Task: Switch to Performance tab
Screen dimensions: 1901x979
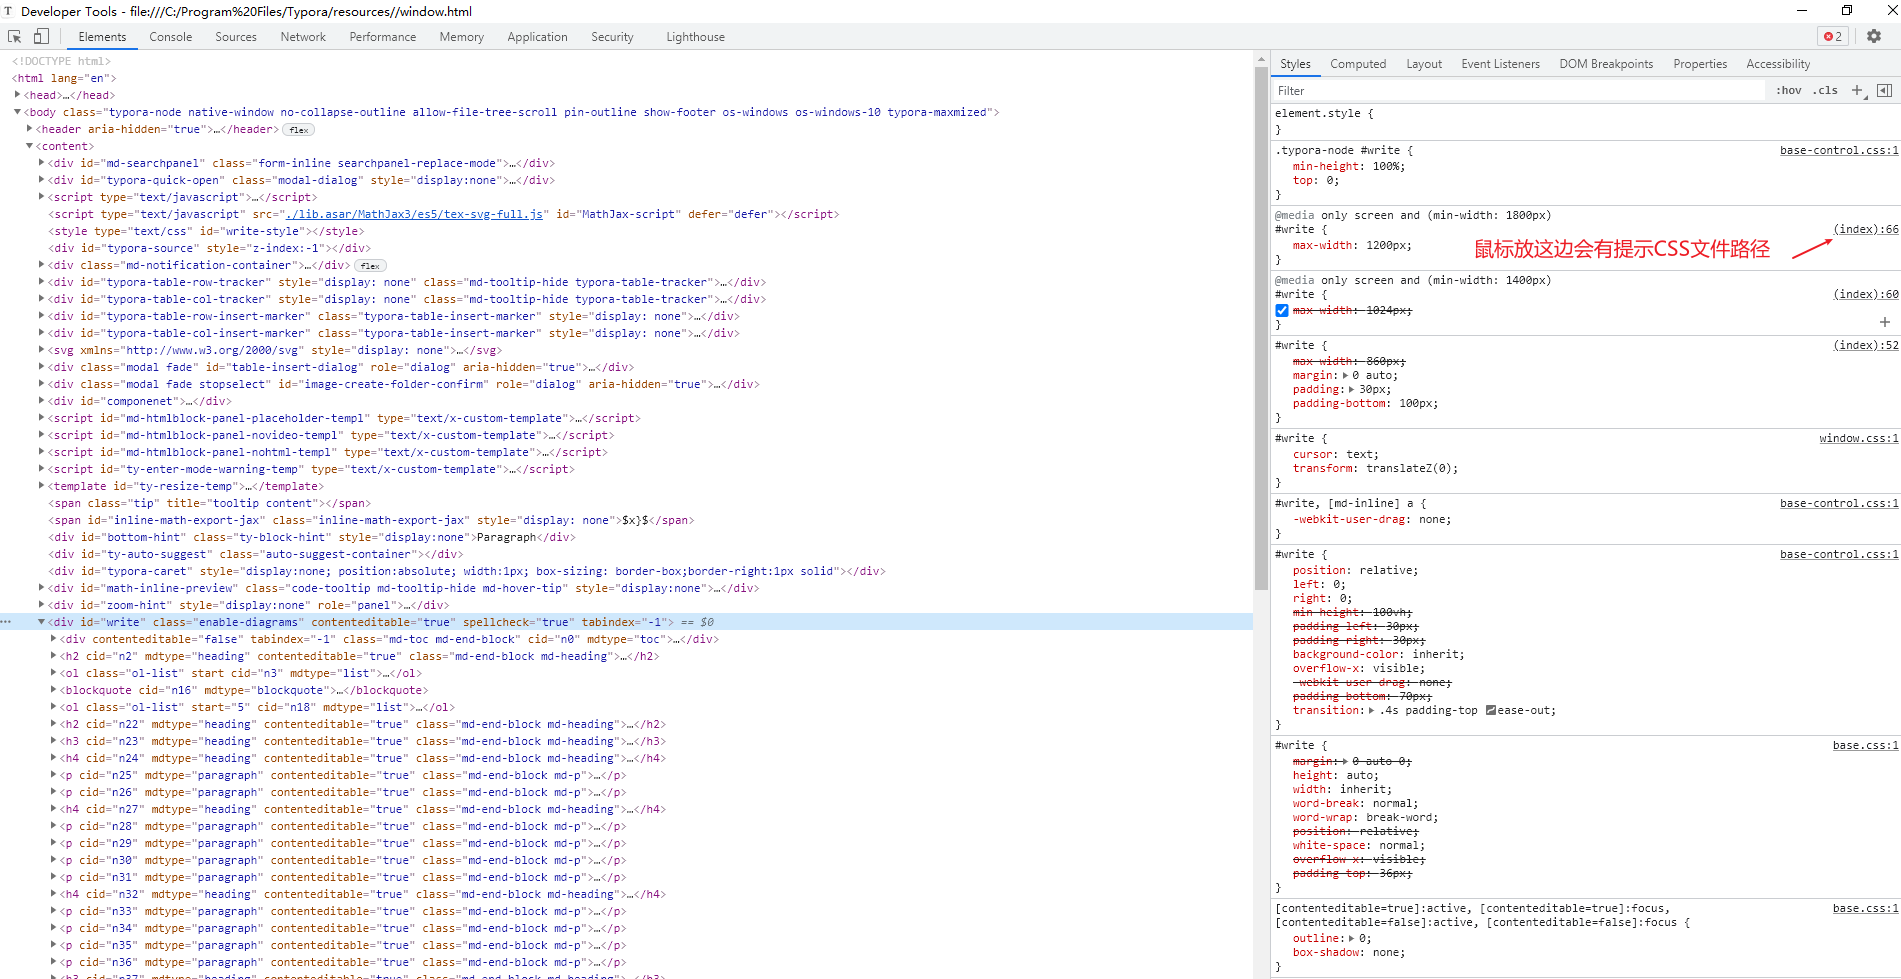Action: click(383, 37)
